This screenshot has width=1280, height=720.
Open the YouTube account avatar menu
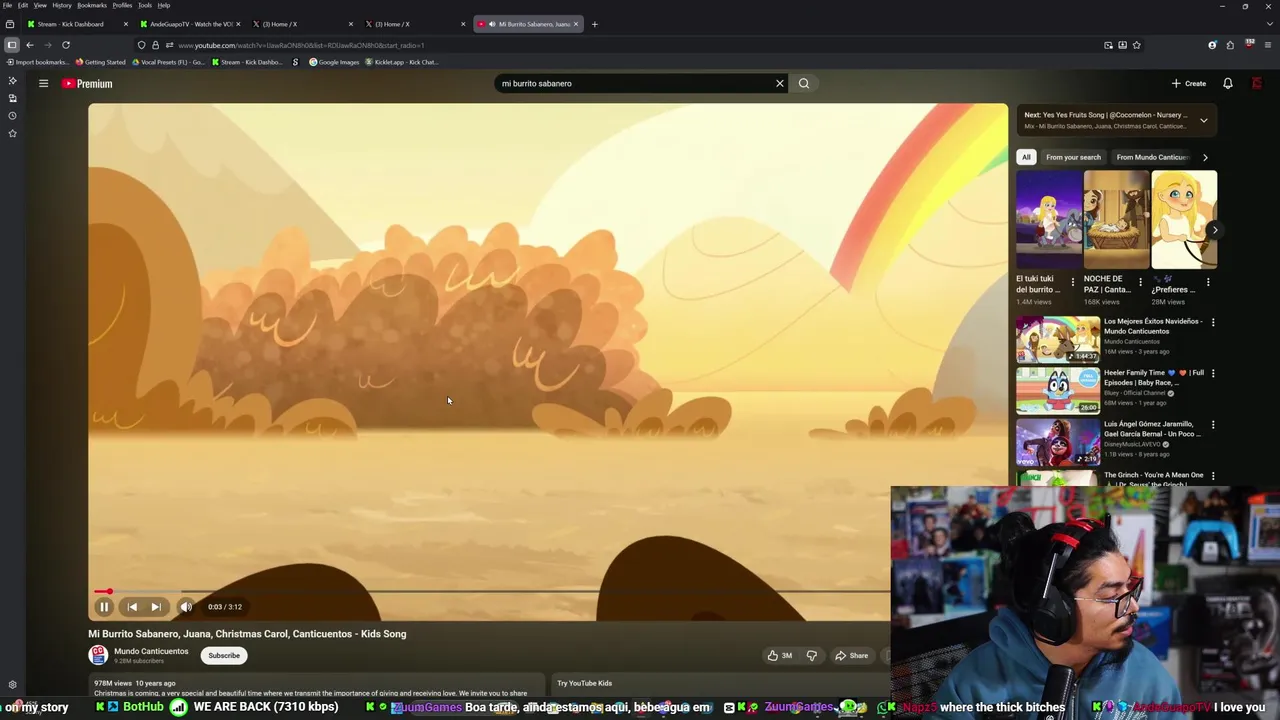tap(1257, 84)
